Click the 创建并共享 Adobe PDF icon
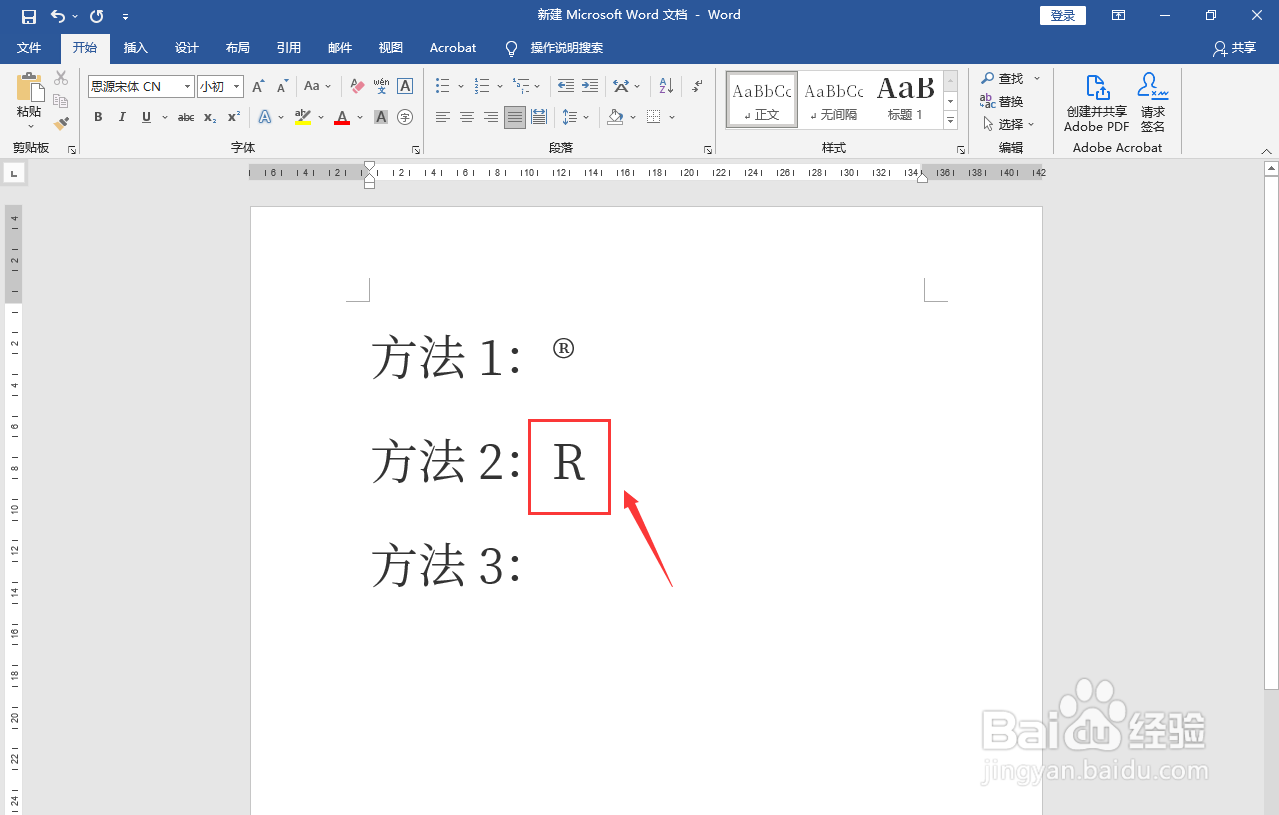 coord(1095,100)
